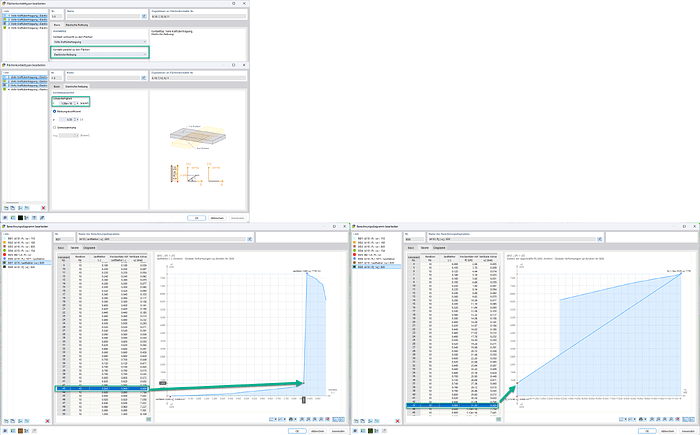Open unit dropdown beside Schubsteifigkeit value
700x435 pixels.
(78, 103)
